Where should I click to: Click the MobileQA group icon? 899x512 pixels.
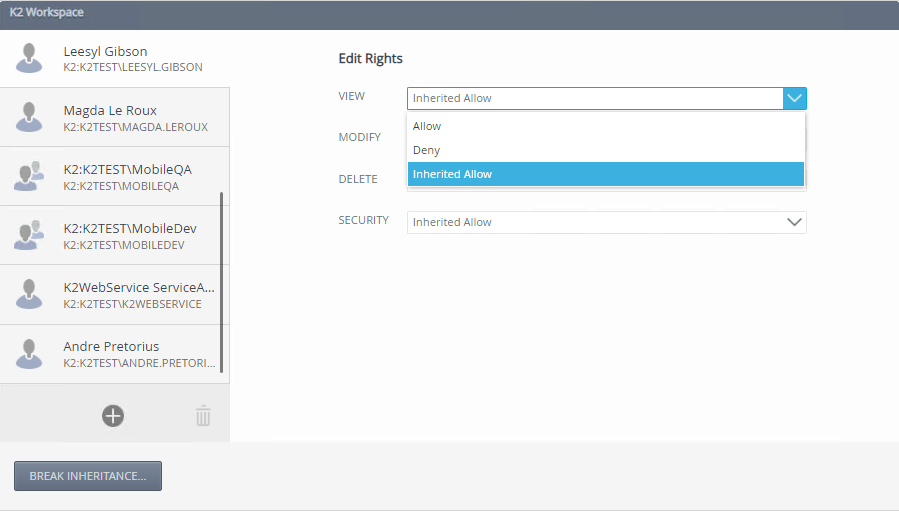pos(29,176)
